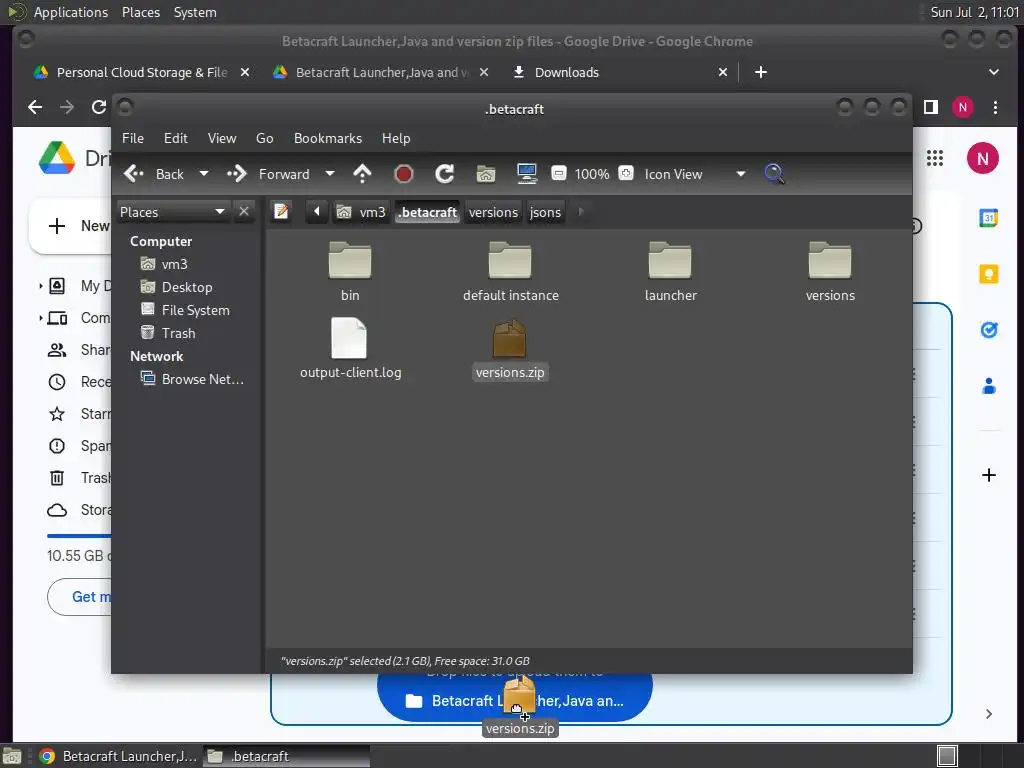
Task: Open Google apps grid in Chrome
Action: (x=935, y=158)
